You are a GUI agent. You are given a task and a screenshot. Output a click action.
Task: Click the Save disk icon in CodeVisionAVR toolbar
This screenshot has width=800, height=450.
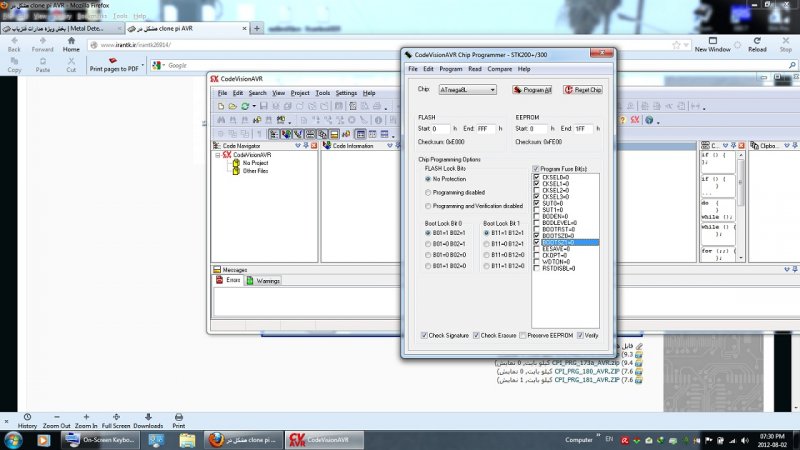coord(263,106)
